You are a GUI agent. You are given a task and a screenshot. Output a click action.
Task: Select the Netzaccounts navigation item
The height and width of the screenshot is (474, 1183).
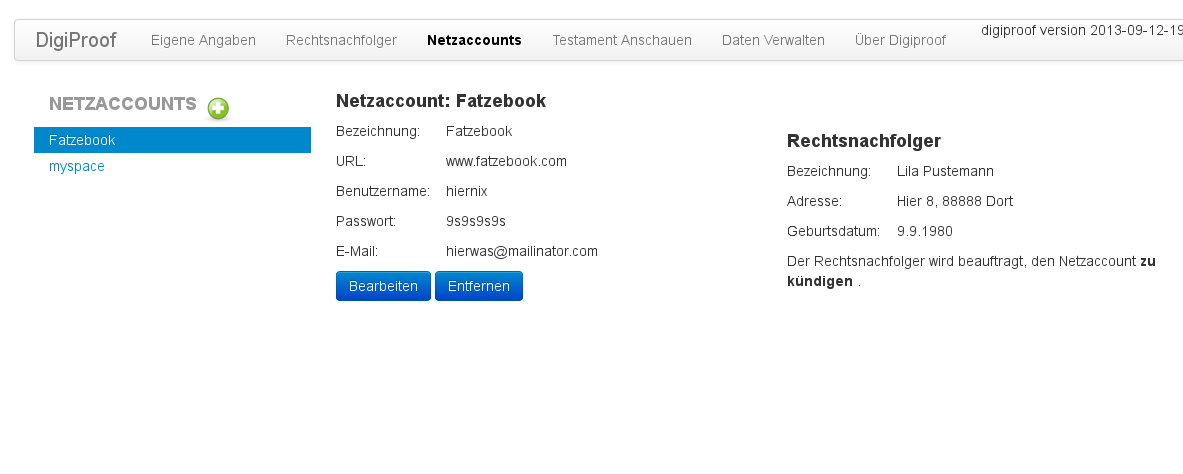point(474,40)
